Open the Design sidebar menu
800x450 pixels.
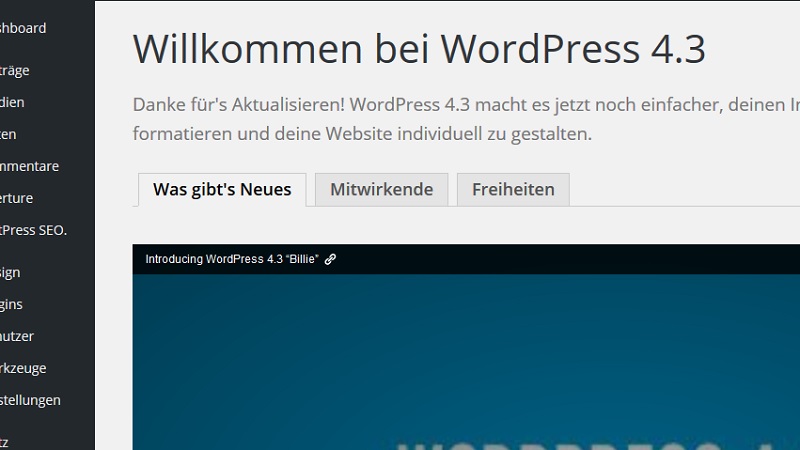pyautogui.click(x=10, y=272)
